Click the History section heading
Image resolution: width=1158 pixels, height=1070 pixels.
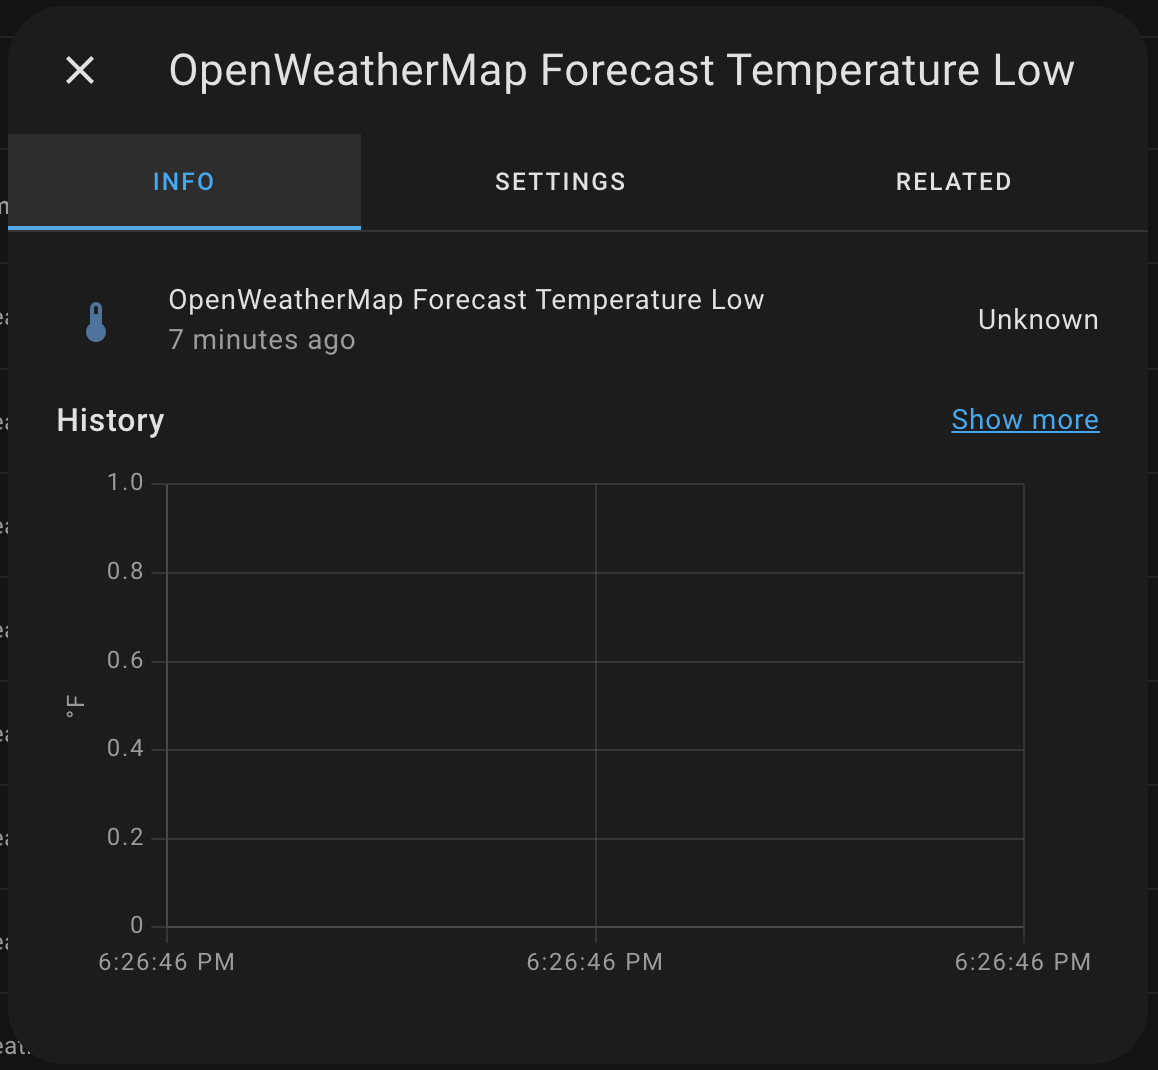[110, 420]
